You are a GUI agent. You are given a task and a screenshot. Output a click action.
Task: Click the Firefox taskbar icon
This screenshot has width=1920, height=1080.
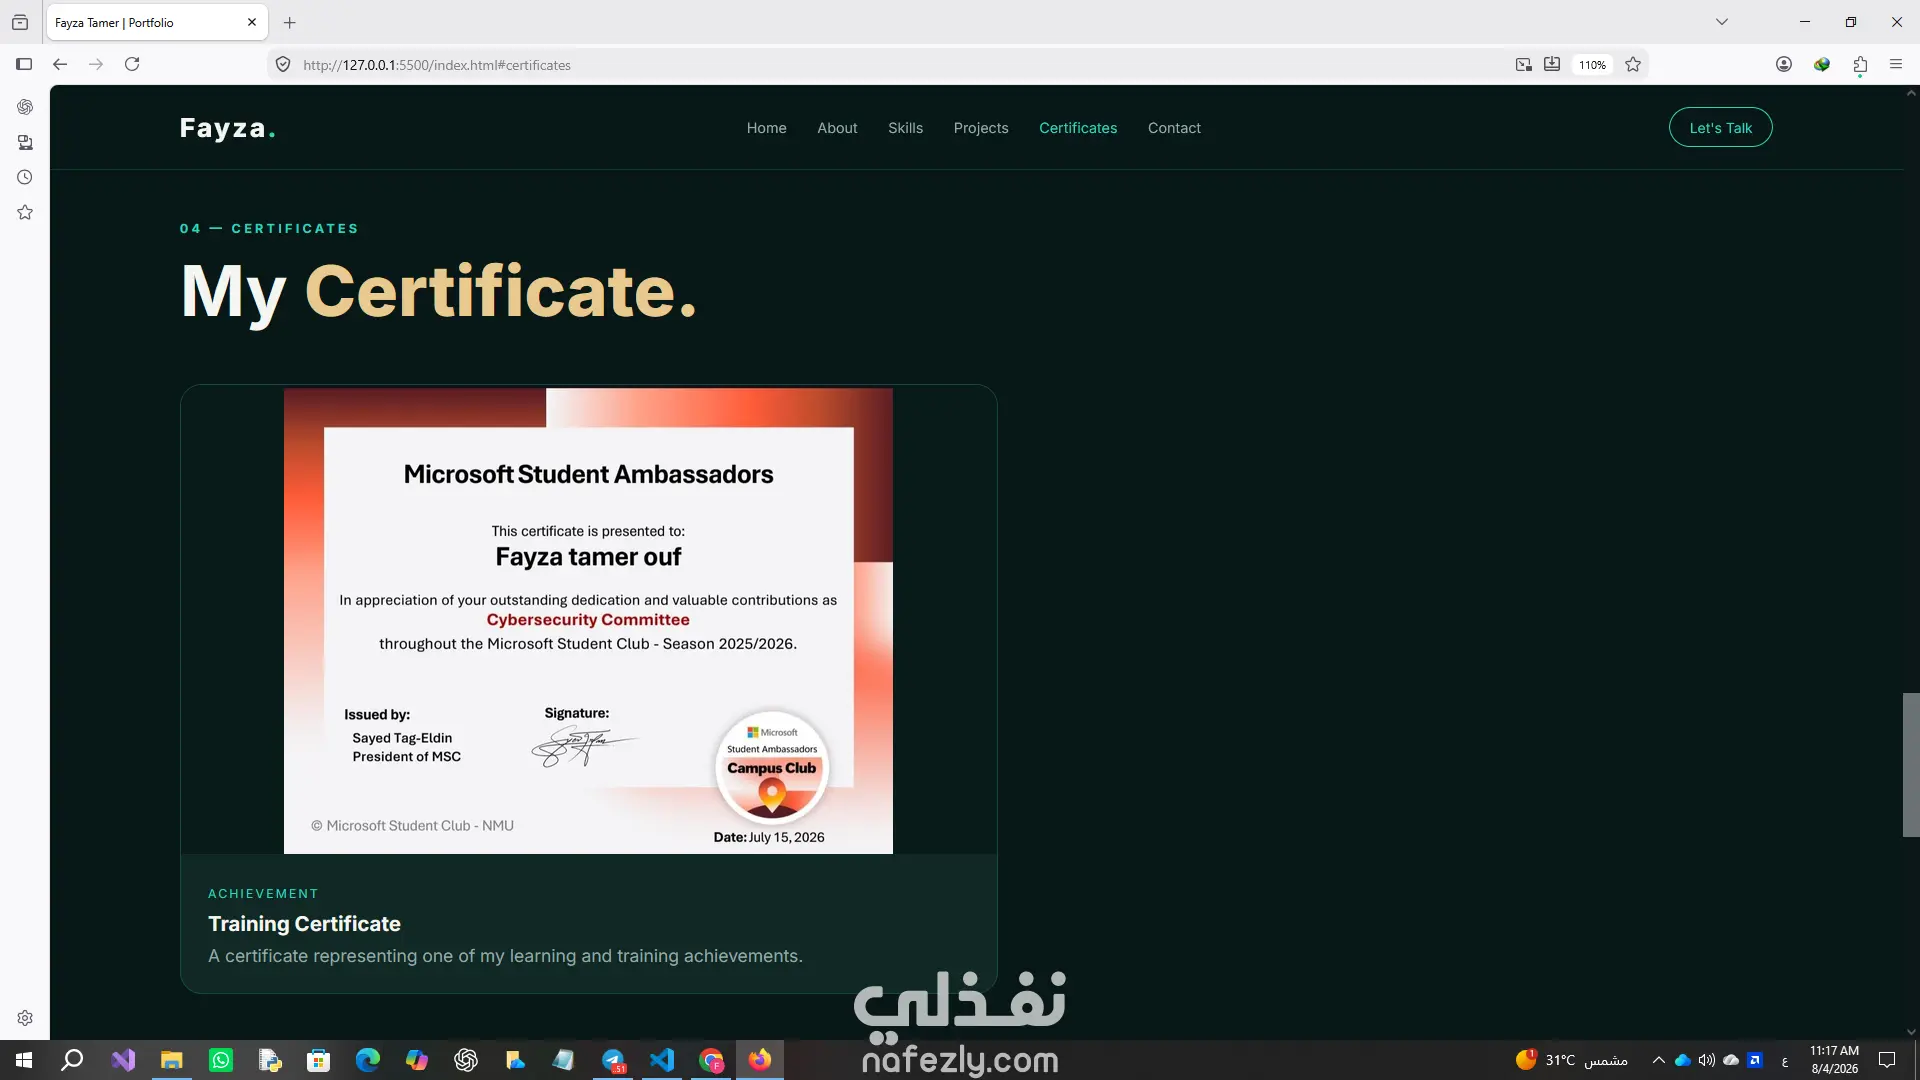[x=760, y=1060]
